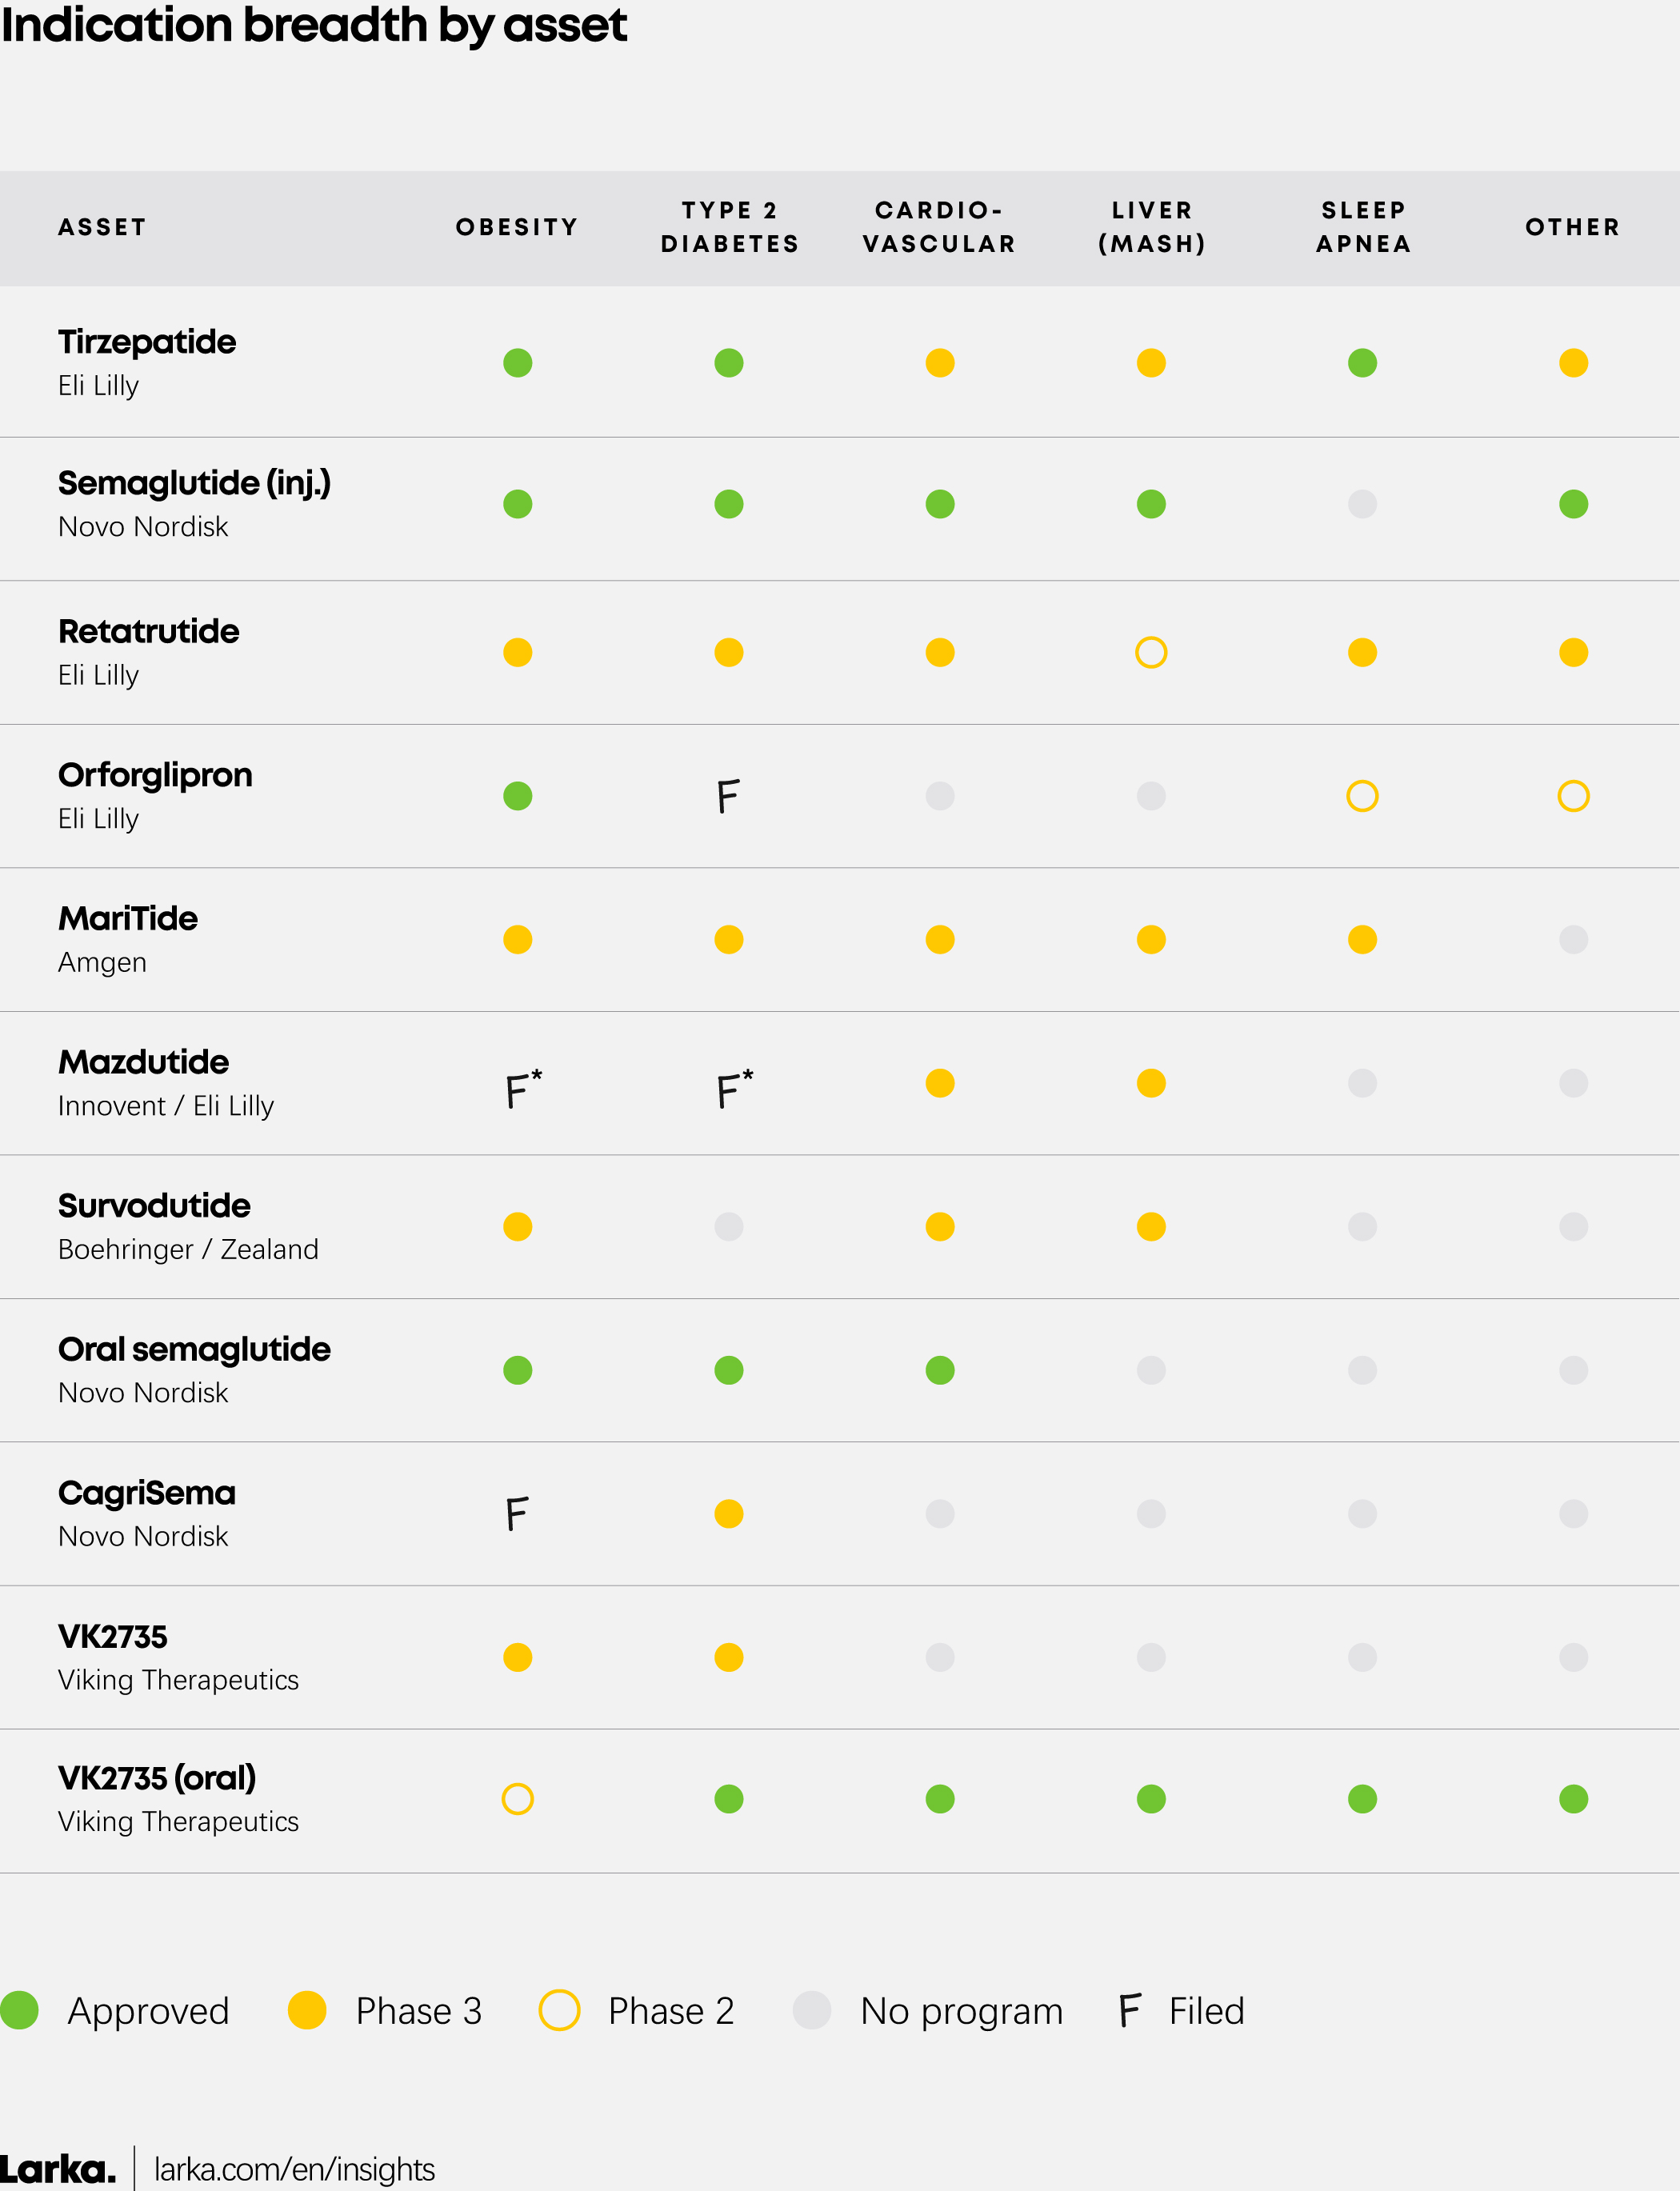Click the Sleep Apnea column header

tap(1363, 227)
